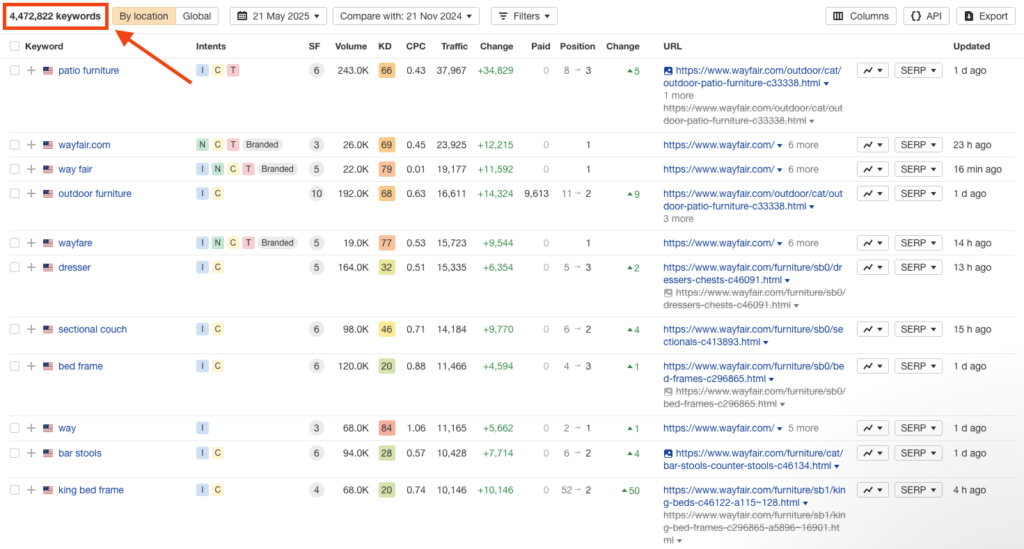The width and height of the screenshot is (1024, 549).
Task: Click plus icon for sectional couch
Action: [x=31, y=330]
